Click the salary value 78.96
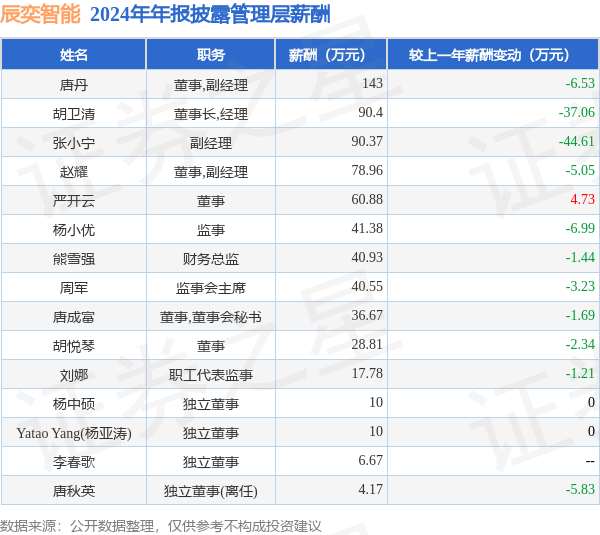600x535 pixels. click(x=367, y=170)
